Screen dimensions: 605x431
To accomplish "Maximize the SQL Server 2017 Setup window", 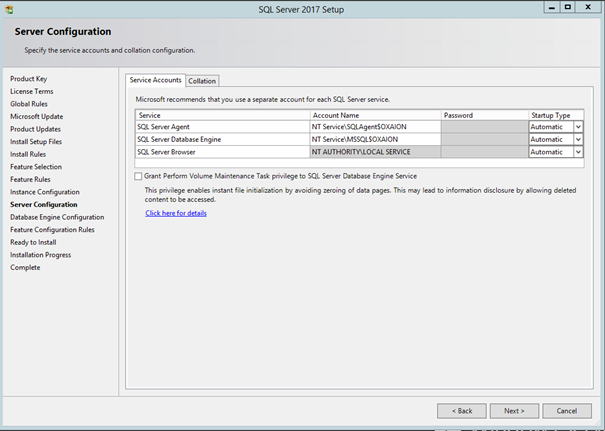I will coord(568,7).
